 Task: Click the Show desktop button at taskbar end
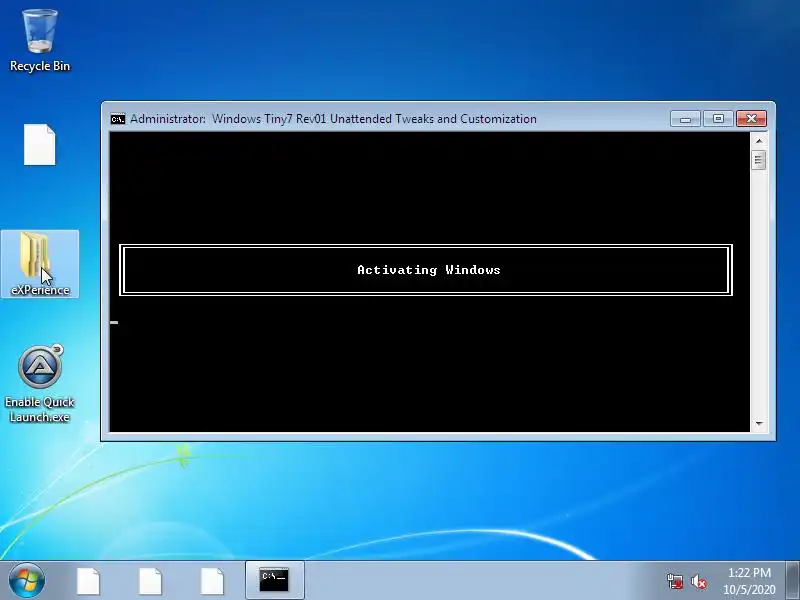tap(792, 581)
